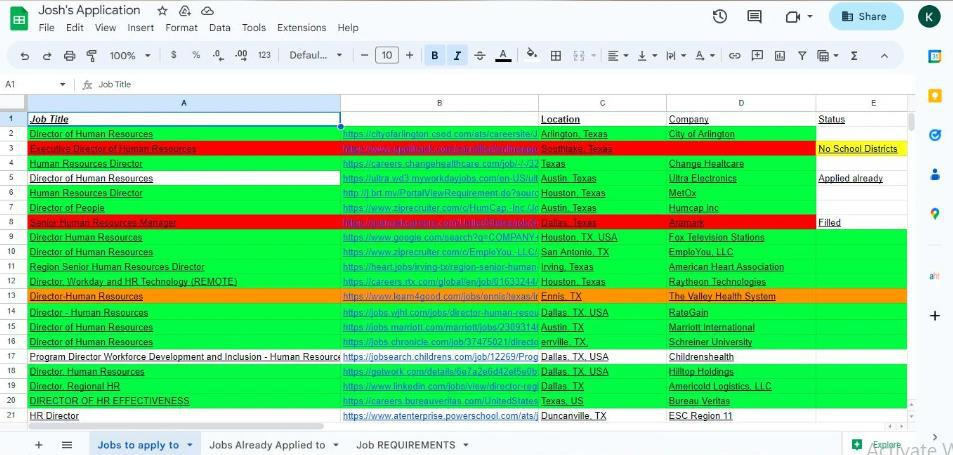This screenshot has height=455, width=953.
Task: Toggle strikethrough formatting
Action: tap(480, 56)
